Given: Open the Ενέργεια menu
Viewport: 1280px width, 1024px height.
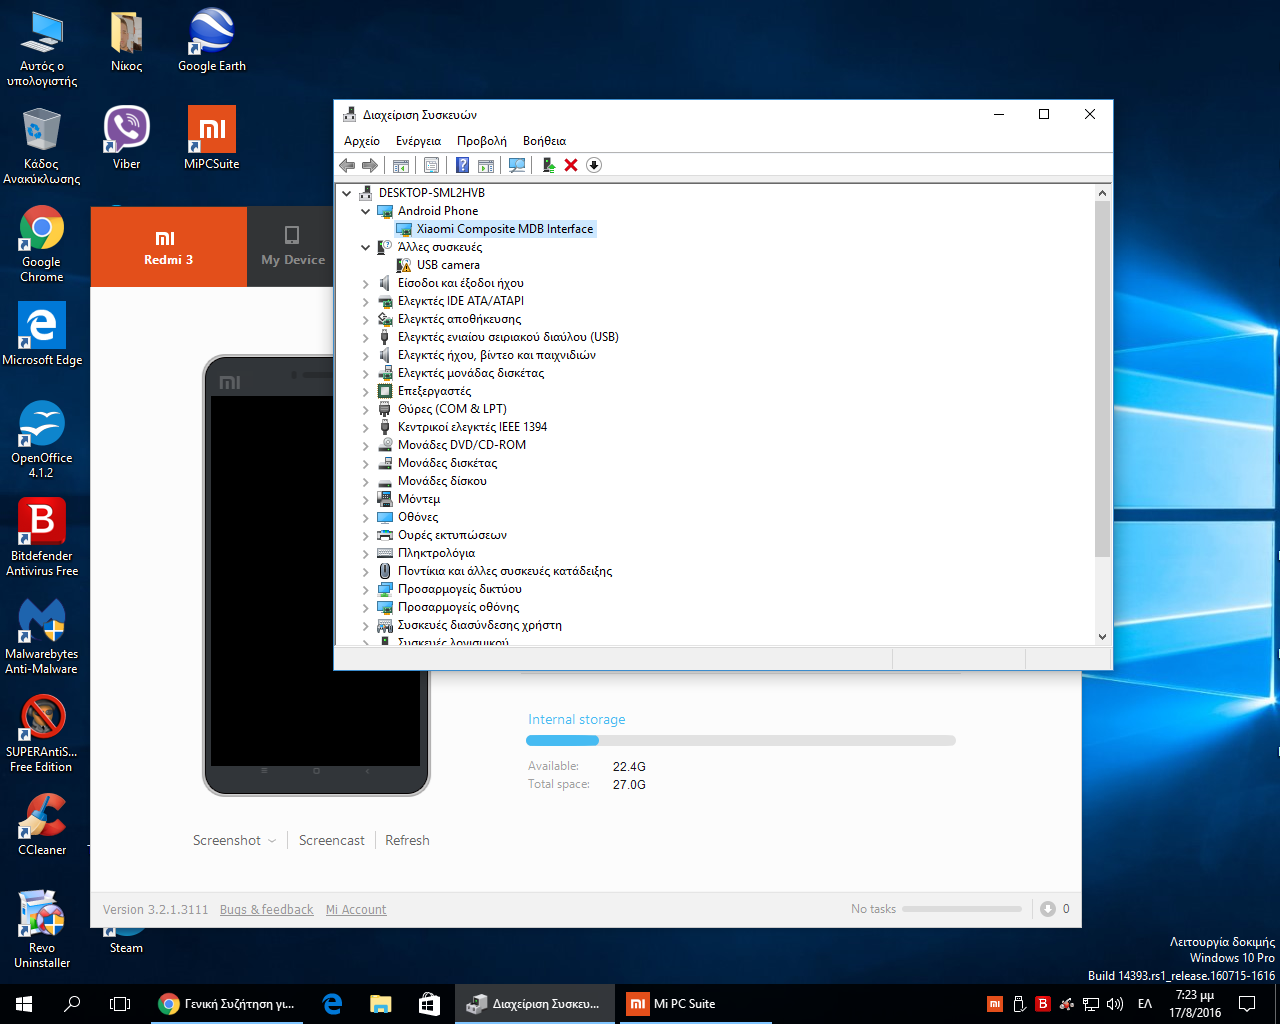Looking at the screenshot, I should click(418, 141).
